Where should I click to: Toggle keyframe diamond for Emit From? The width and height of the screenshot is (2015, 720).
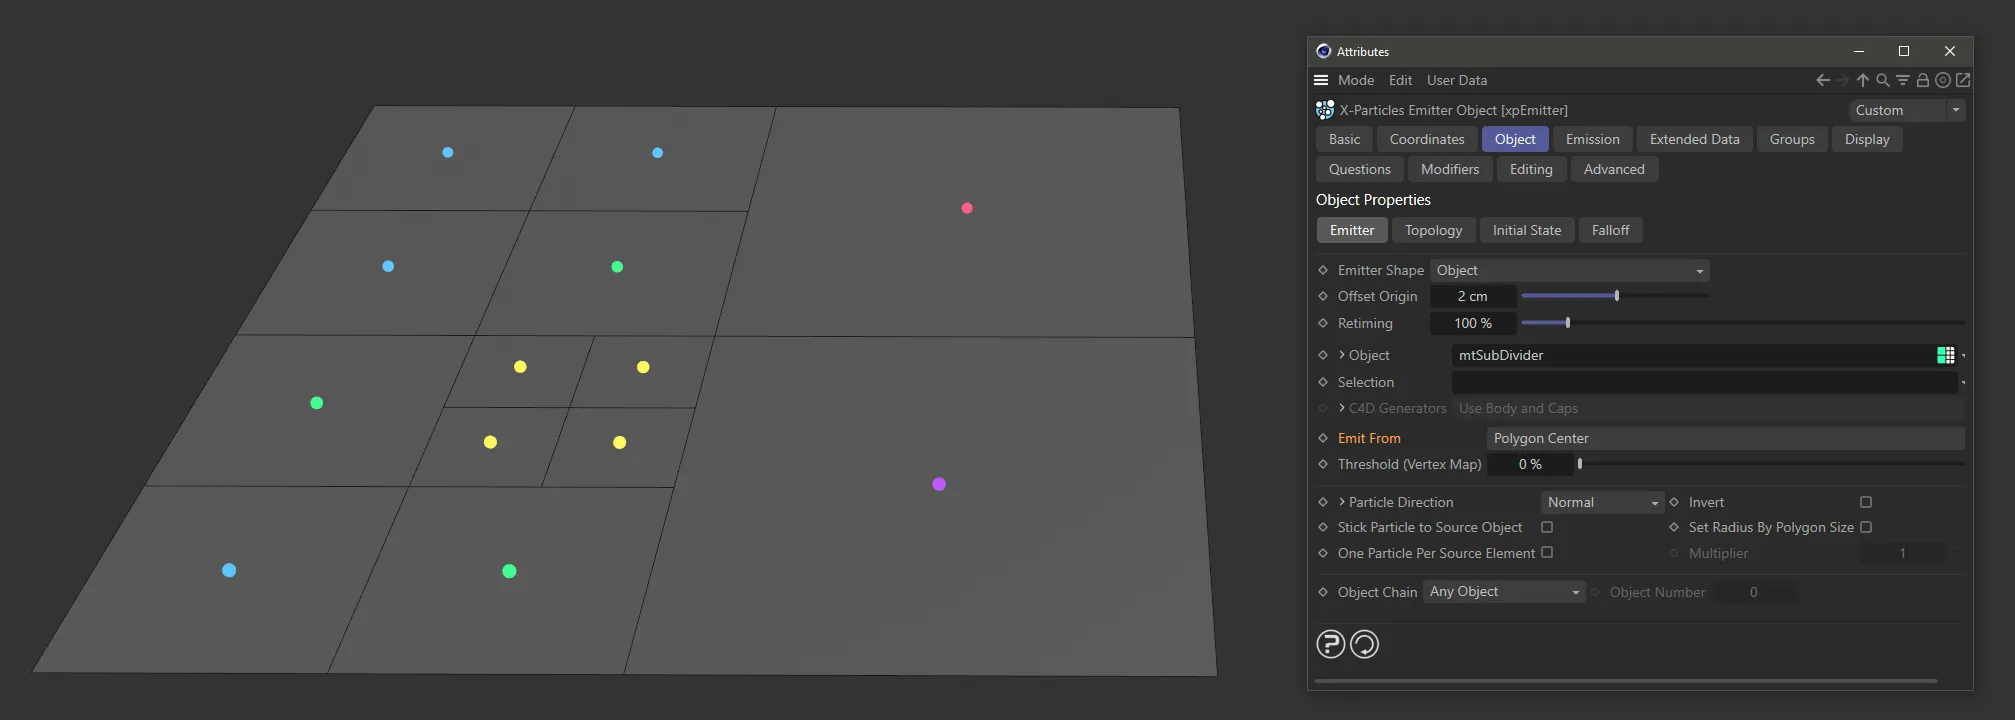coord(1323,438)
